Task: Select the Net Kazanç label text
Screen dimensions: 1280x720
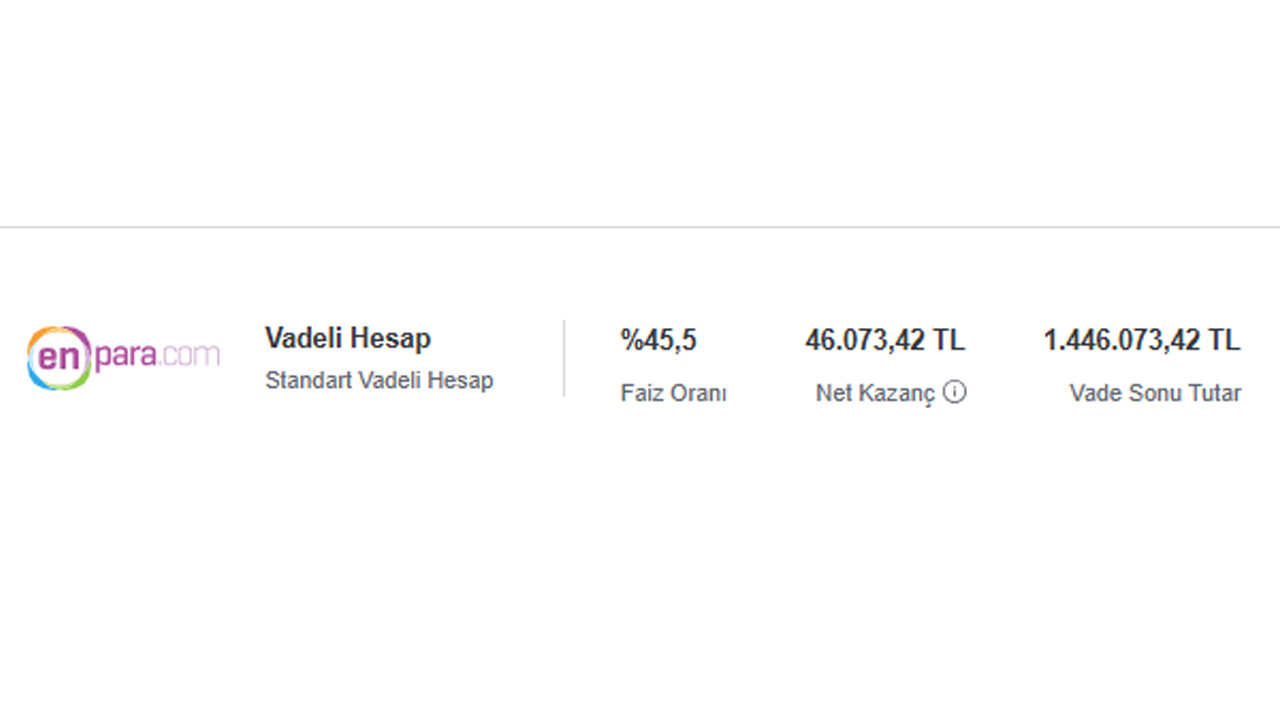Action: 875,394
